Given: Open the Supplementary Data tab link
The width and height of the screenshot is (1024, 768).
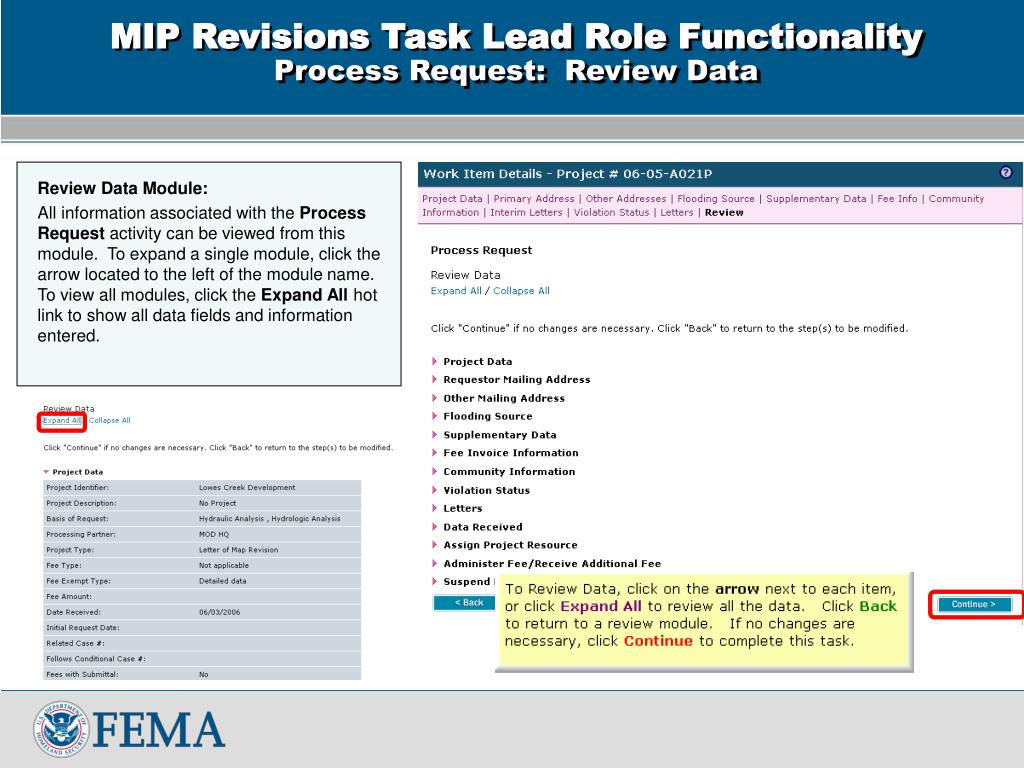Looking at the screenshot, I should click(x=816, y=199).
